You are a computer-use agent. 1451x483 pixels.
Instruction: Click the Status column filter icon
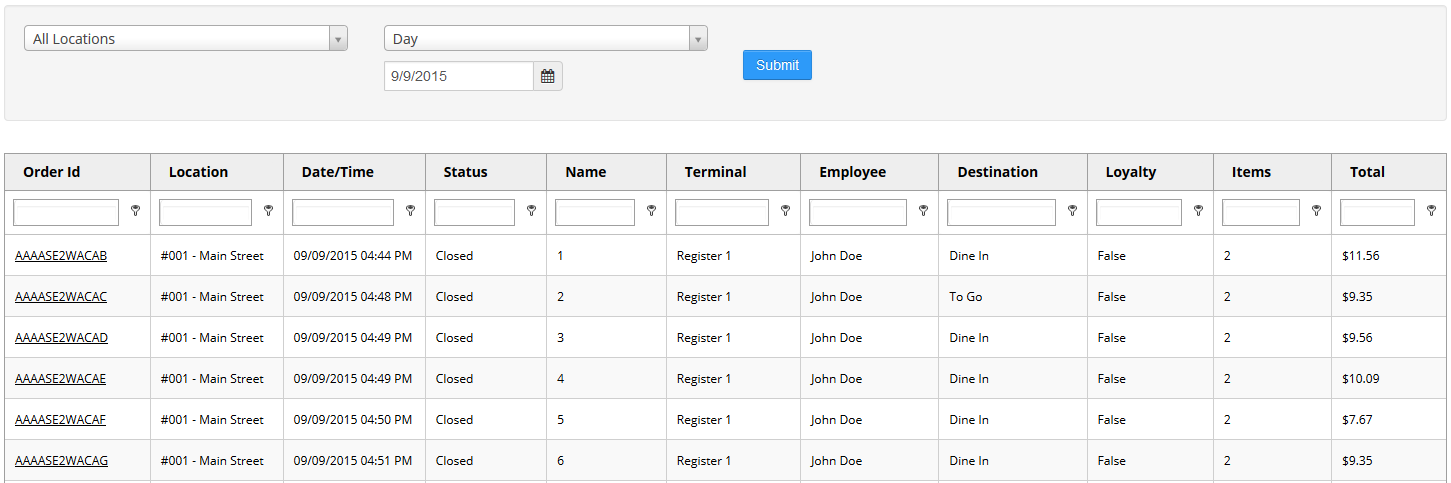coord(531,211)
